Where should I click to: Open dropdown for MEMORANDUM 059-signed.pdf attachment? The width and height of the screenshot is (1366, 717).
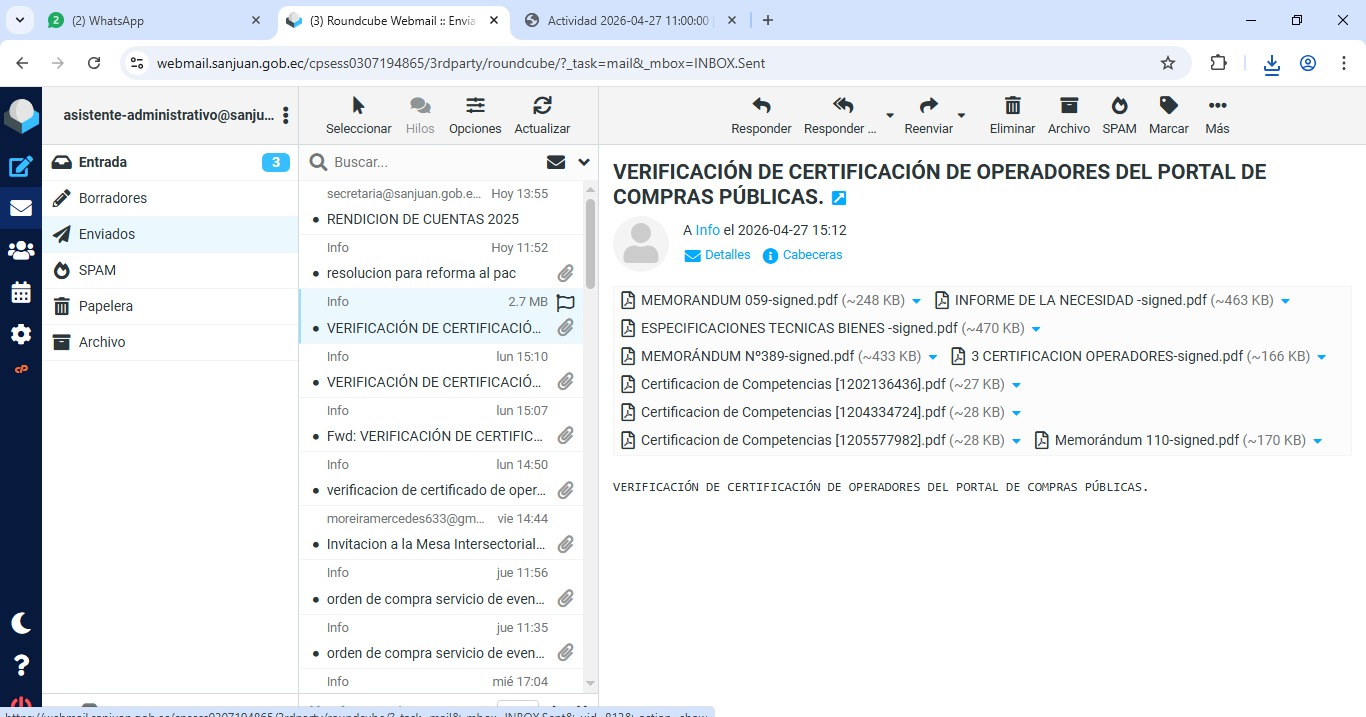[916, 301]
